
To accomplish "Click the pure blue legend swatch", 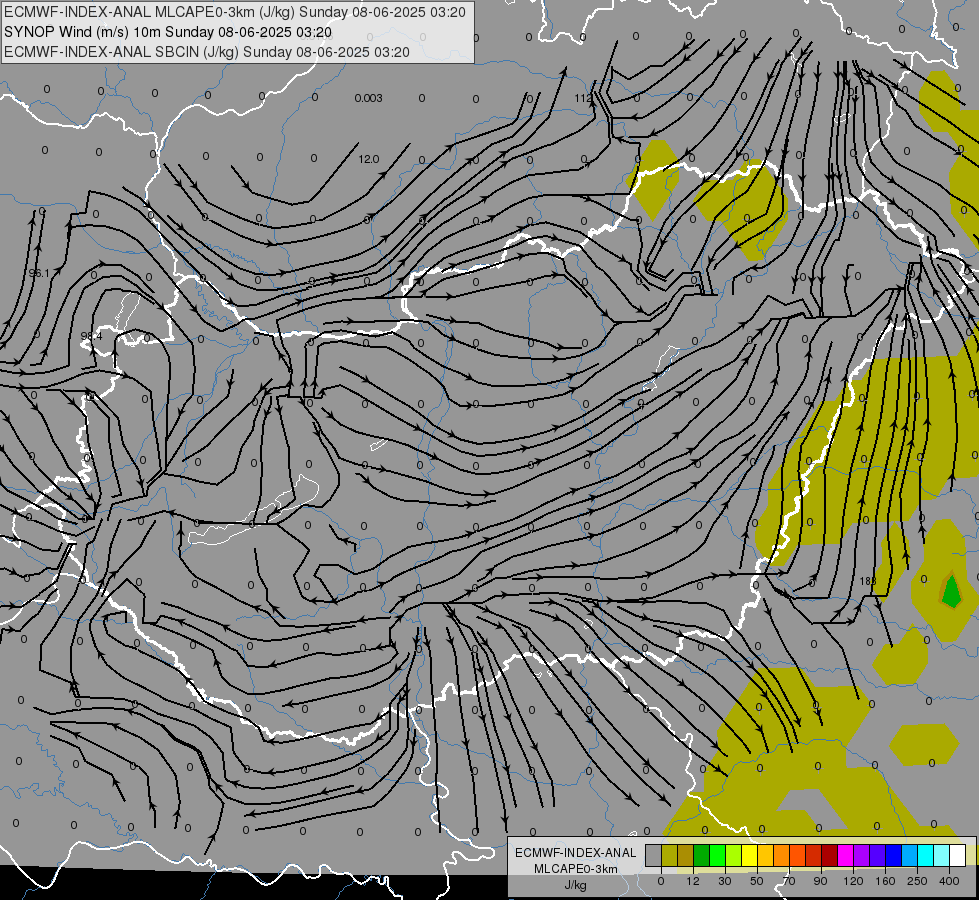I will [x=893, y=856].
